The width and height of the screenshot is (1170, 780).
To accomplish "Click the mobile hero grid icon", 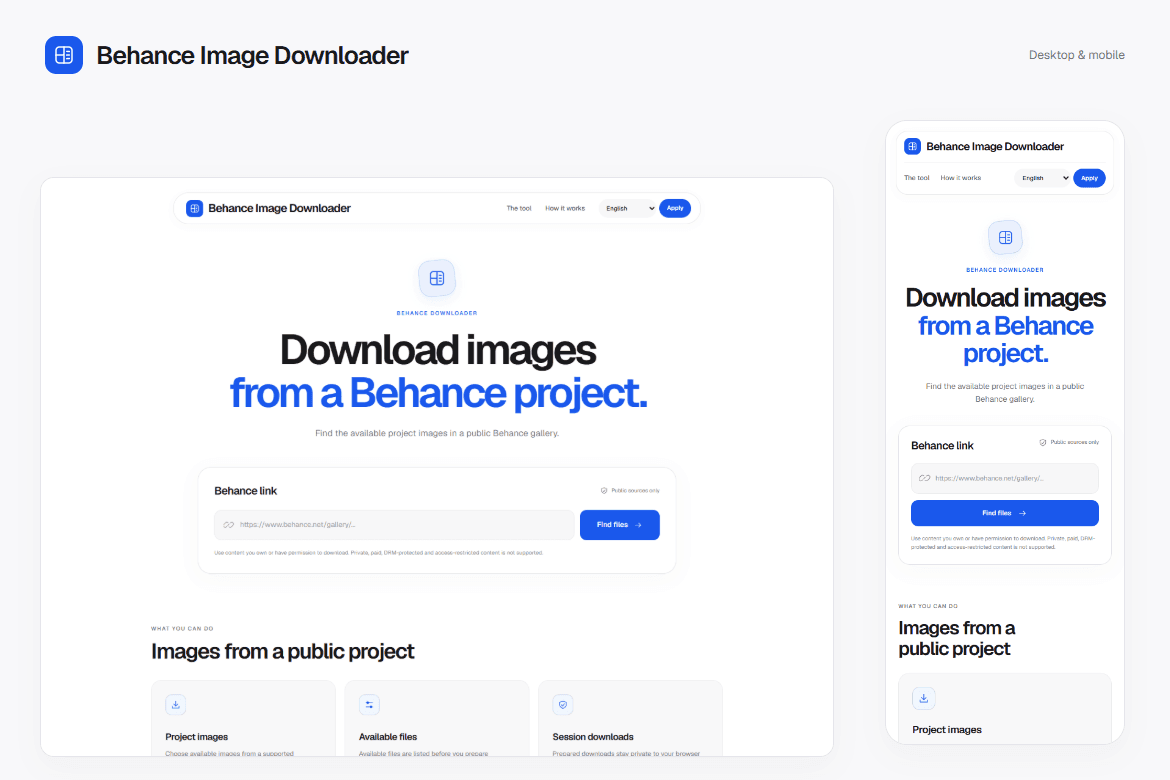I will (x=1005, y=237).
